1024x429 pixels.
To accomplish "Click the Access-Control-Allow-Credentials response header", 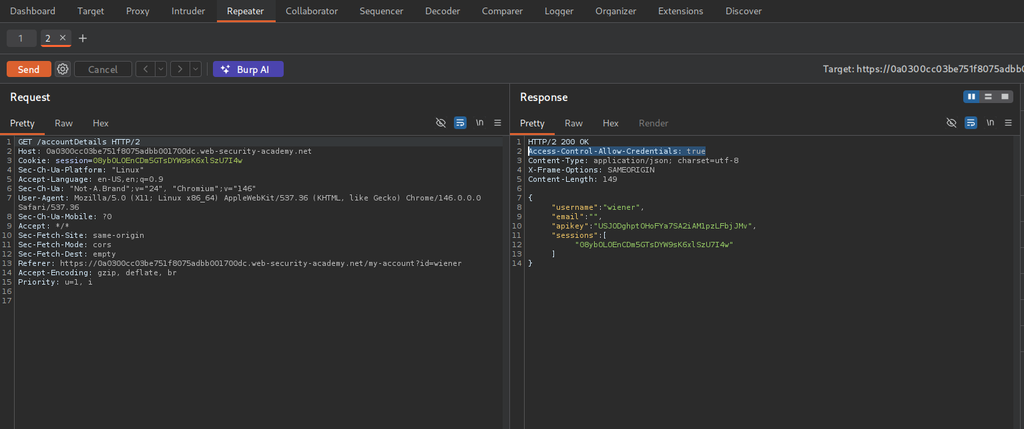I will click(x=616, y=151).
